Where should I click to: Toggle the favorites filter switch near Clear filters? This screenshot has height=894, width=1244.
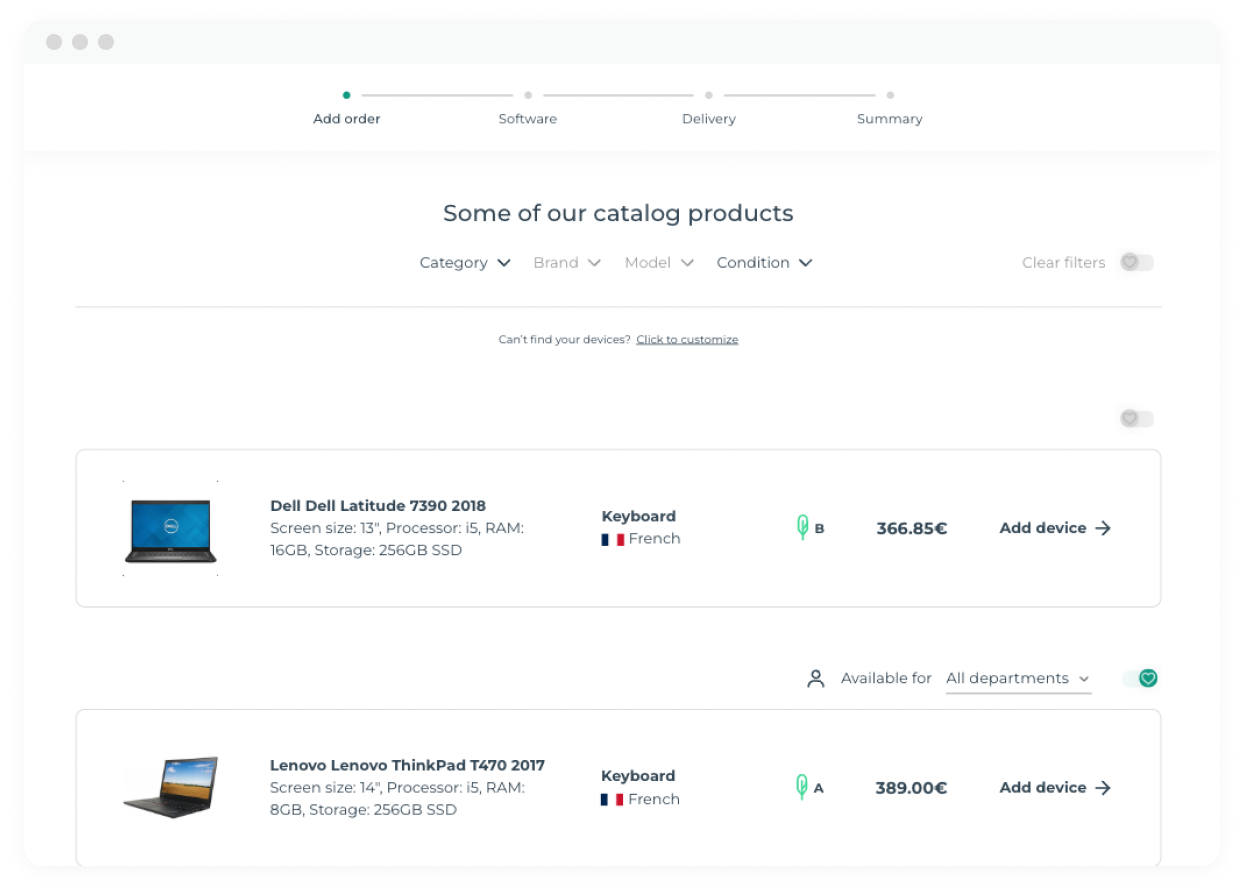point(1137,262)
